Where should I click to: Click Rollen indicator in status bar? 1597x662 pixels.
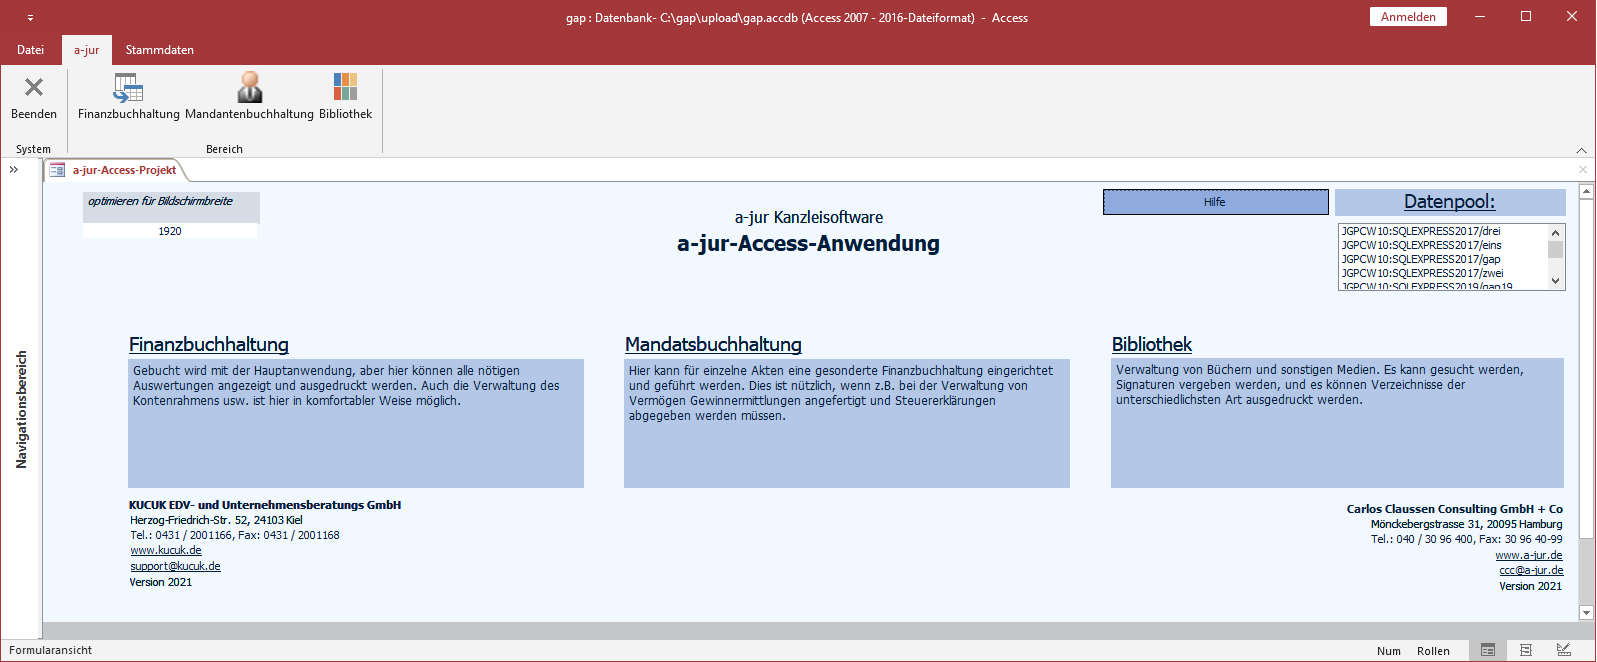coord(1433,651)
